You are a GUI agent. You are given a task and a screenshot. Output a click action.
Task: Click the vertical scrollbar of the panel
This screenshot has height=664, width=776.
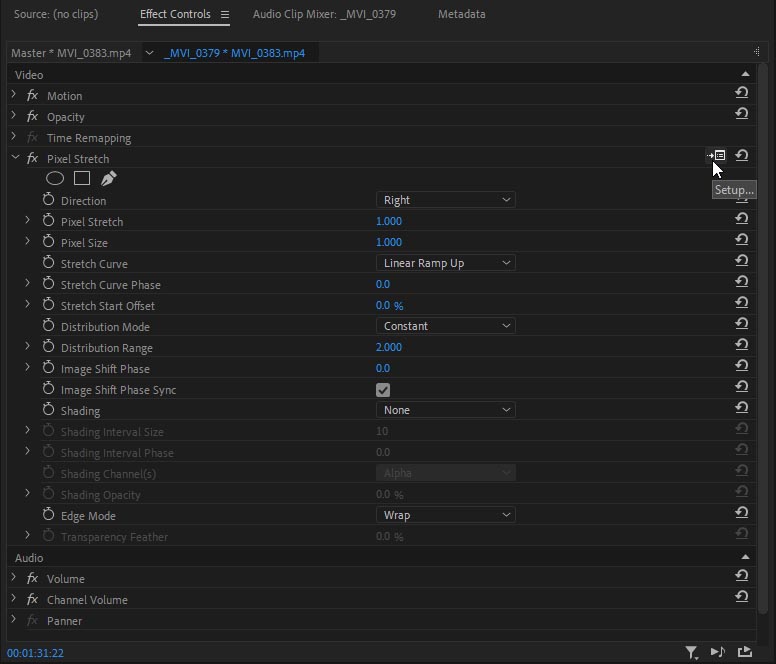click(x=763, y=341)
